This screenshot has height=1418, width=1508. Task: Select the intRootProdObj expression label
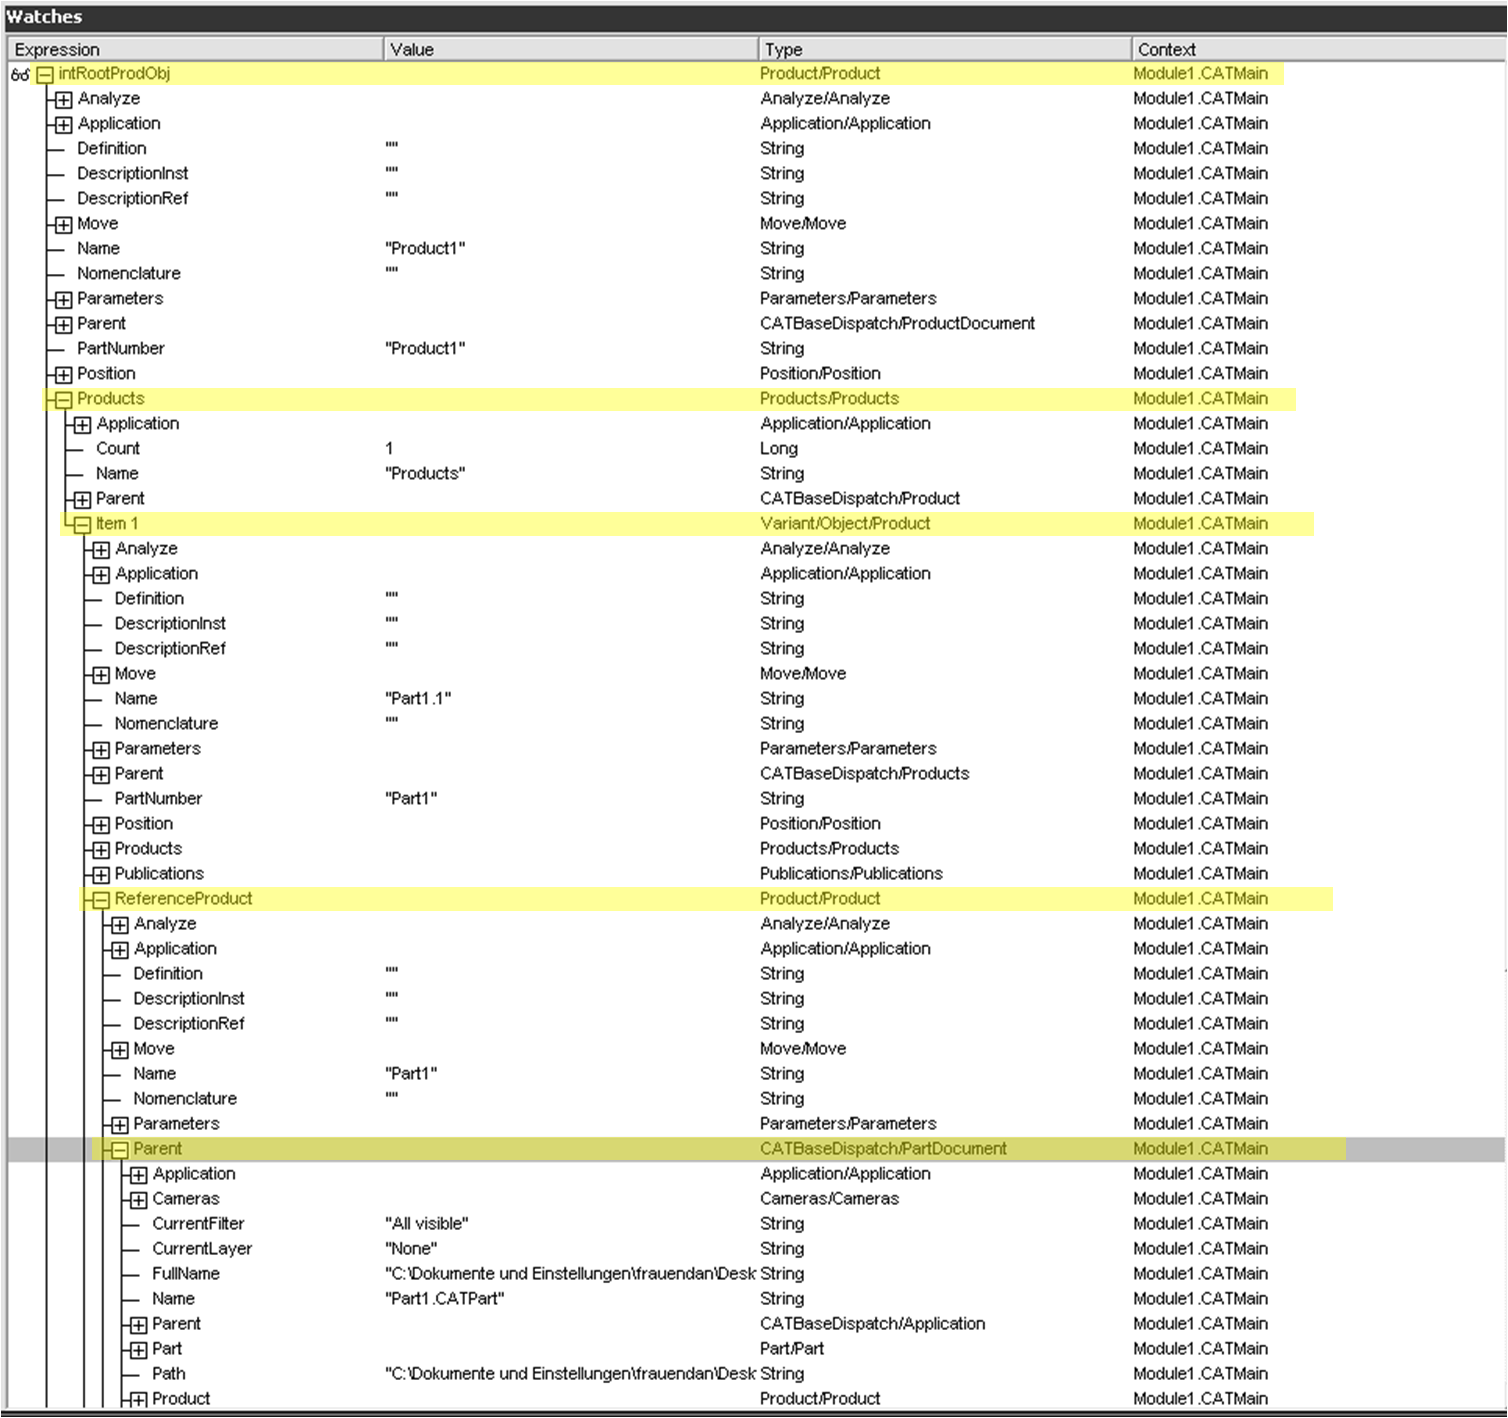114,73
